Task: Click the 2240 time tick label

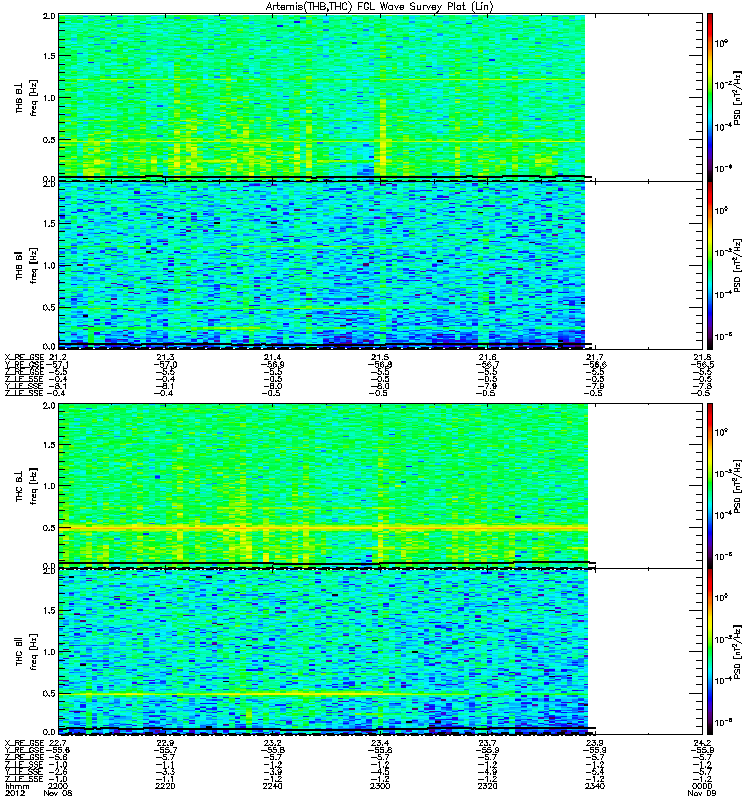Action: point(272,787)
